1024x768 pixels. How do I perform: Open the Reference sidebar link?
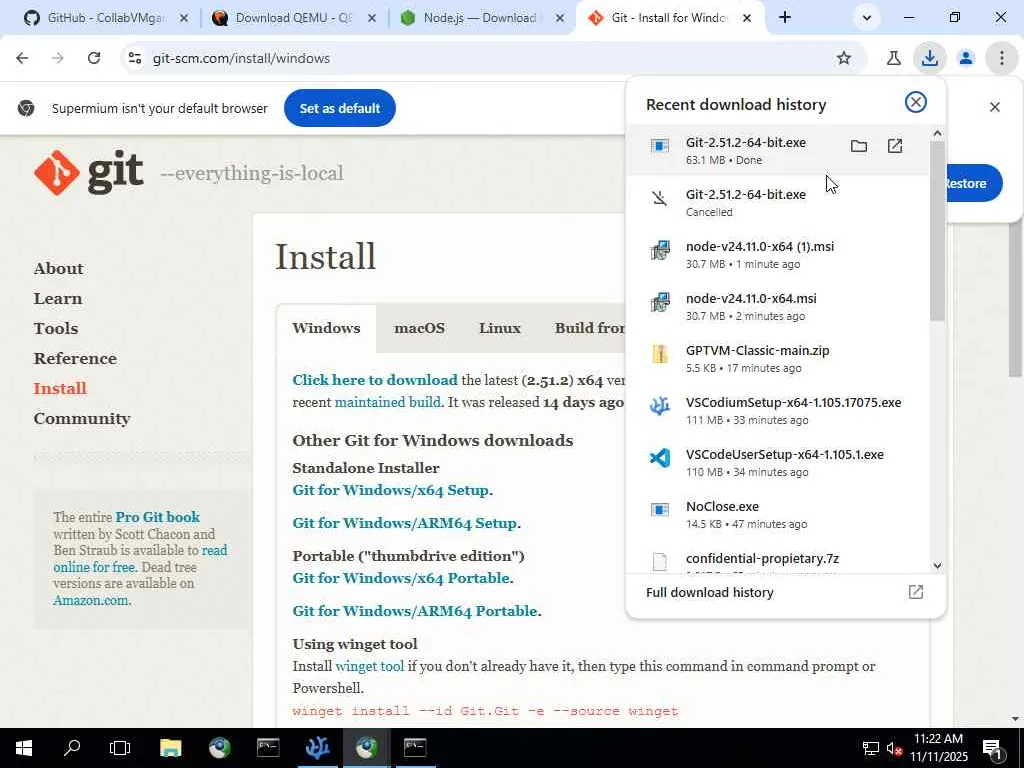(x=75, y=359)
